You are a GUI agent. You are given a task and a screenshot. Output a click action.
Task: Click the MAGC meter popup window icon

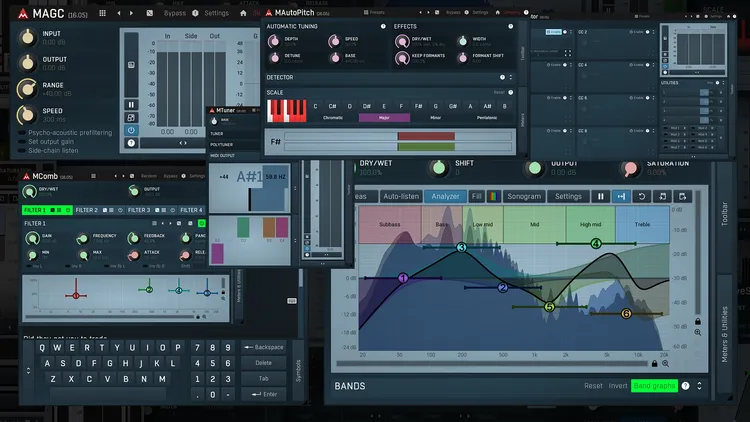(131, 65)
